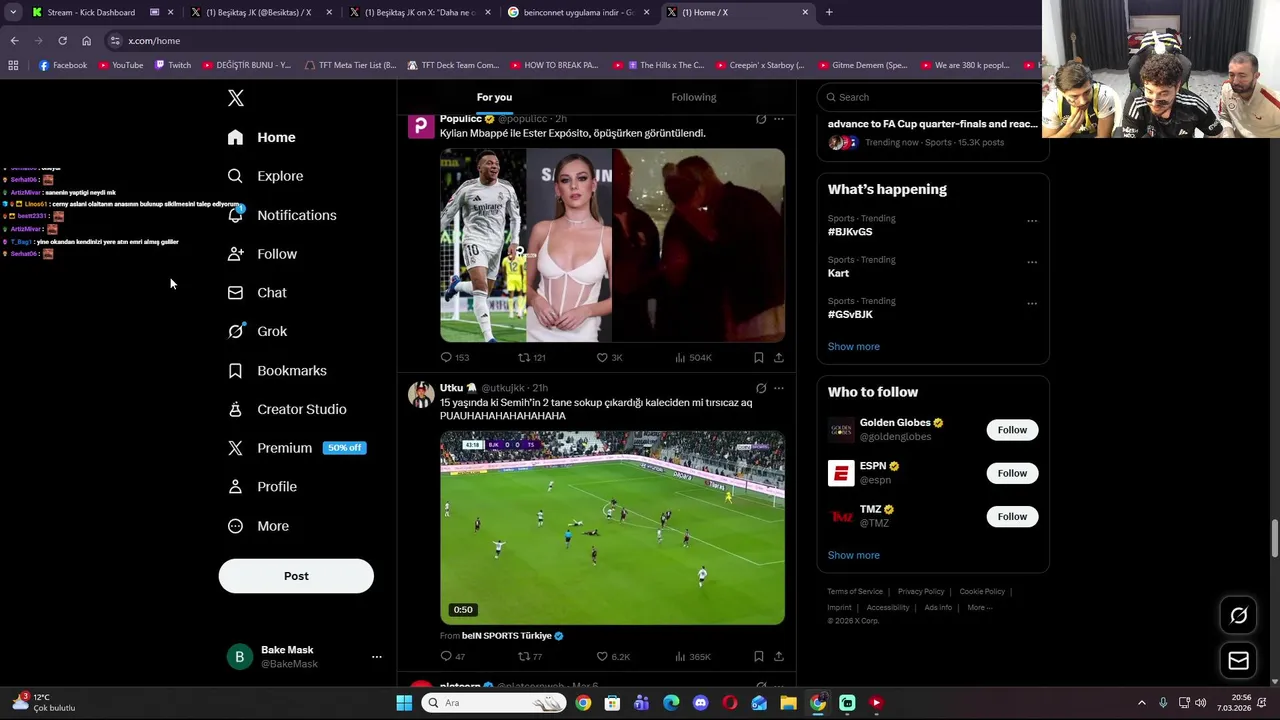Screen dimensions: 1280x720
Task: Follow the Golden Globes account
Action: (1012, 430)
